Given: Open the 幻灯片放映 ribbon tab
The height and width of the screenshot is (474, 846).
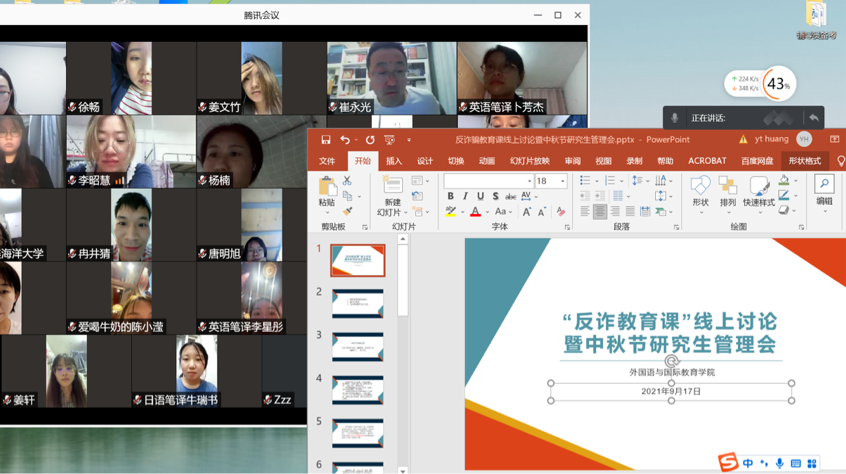Looking at the screenshot, I should tap(529, 161).
